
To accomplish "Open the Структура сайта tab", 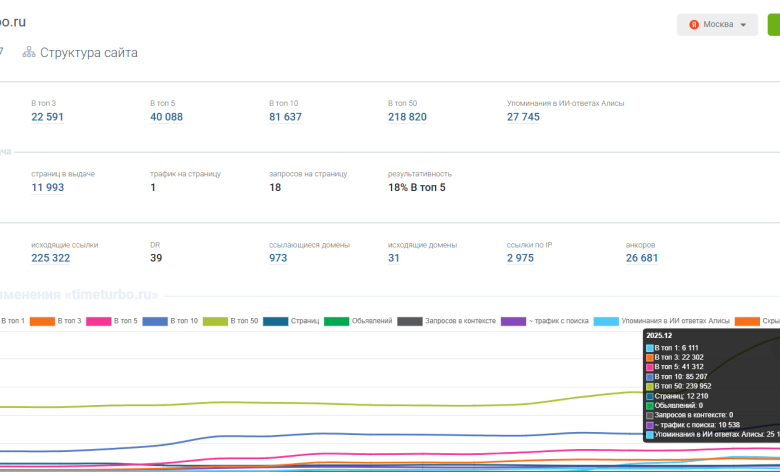I will tap(88, 52).
